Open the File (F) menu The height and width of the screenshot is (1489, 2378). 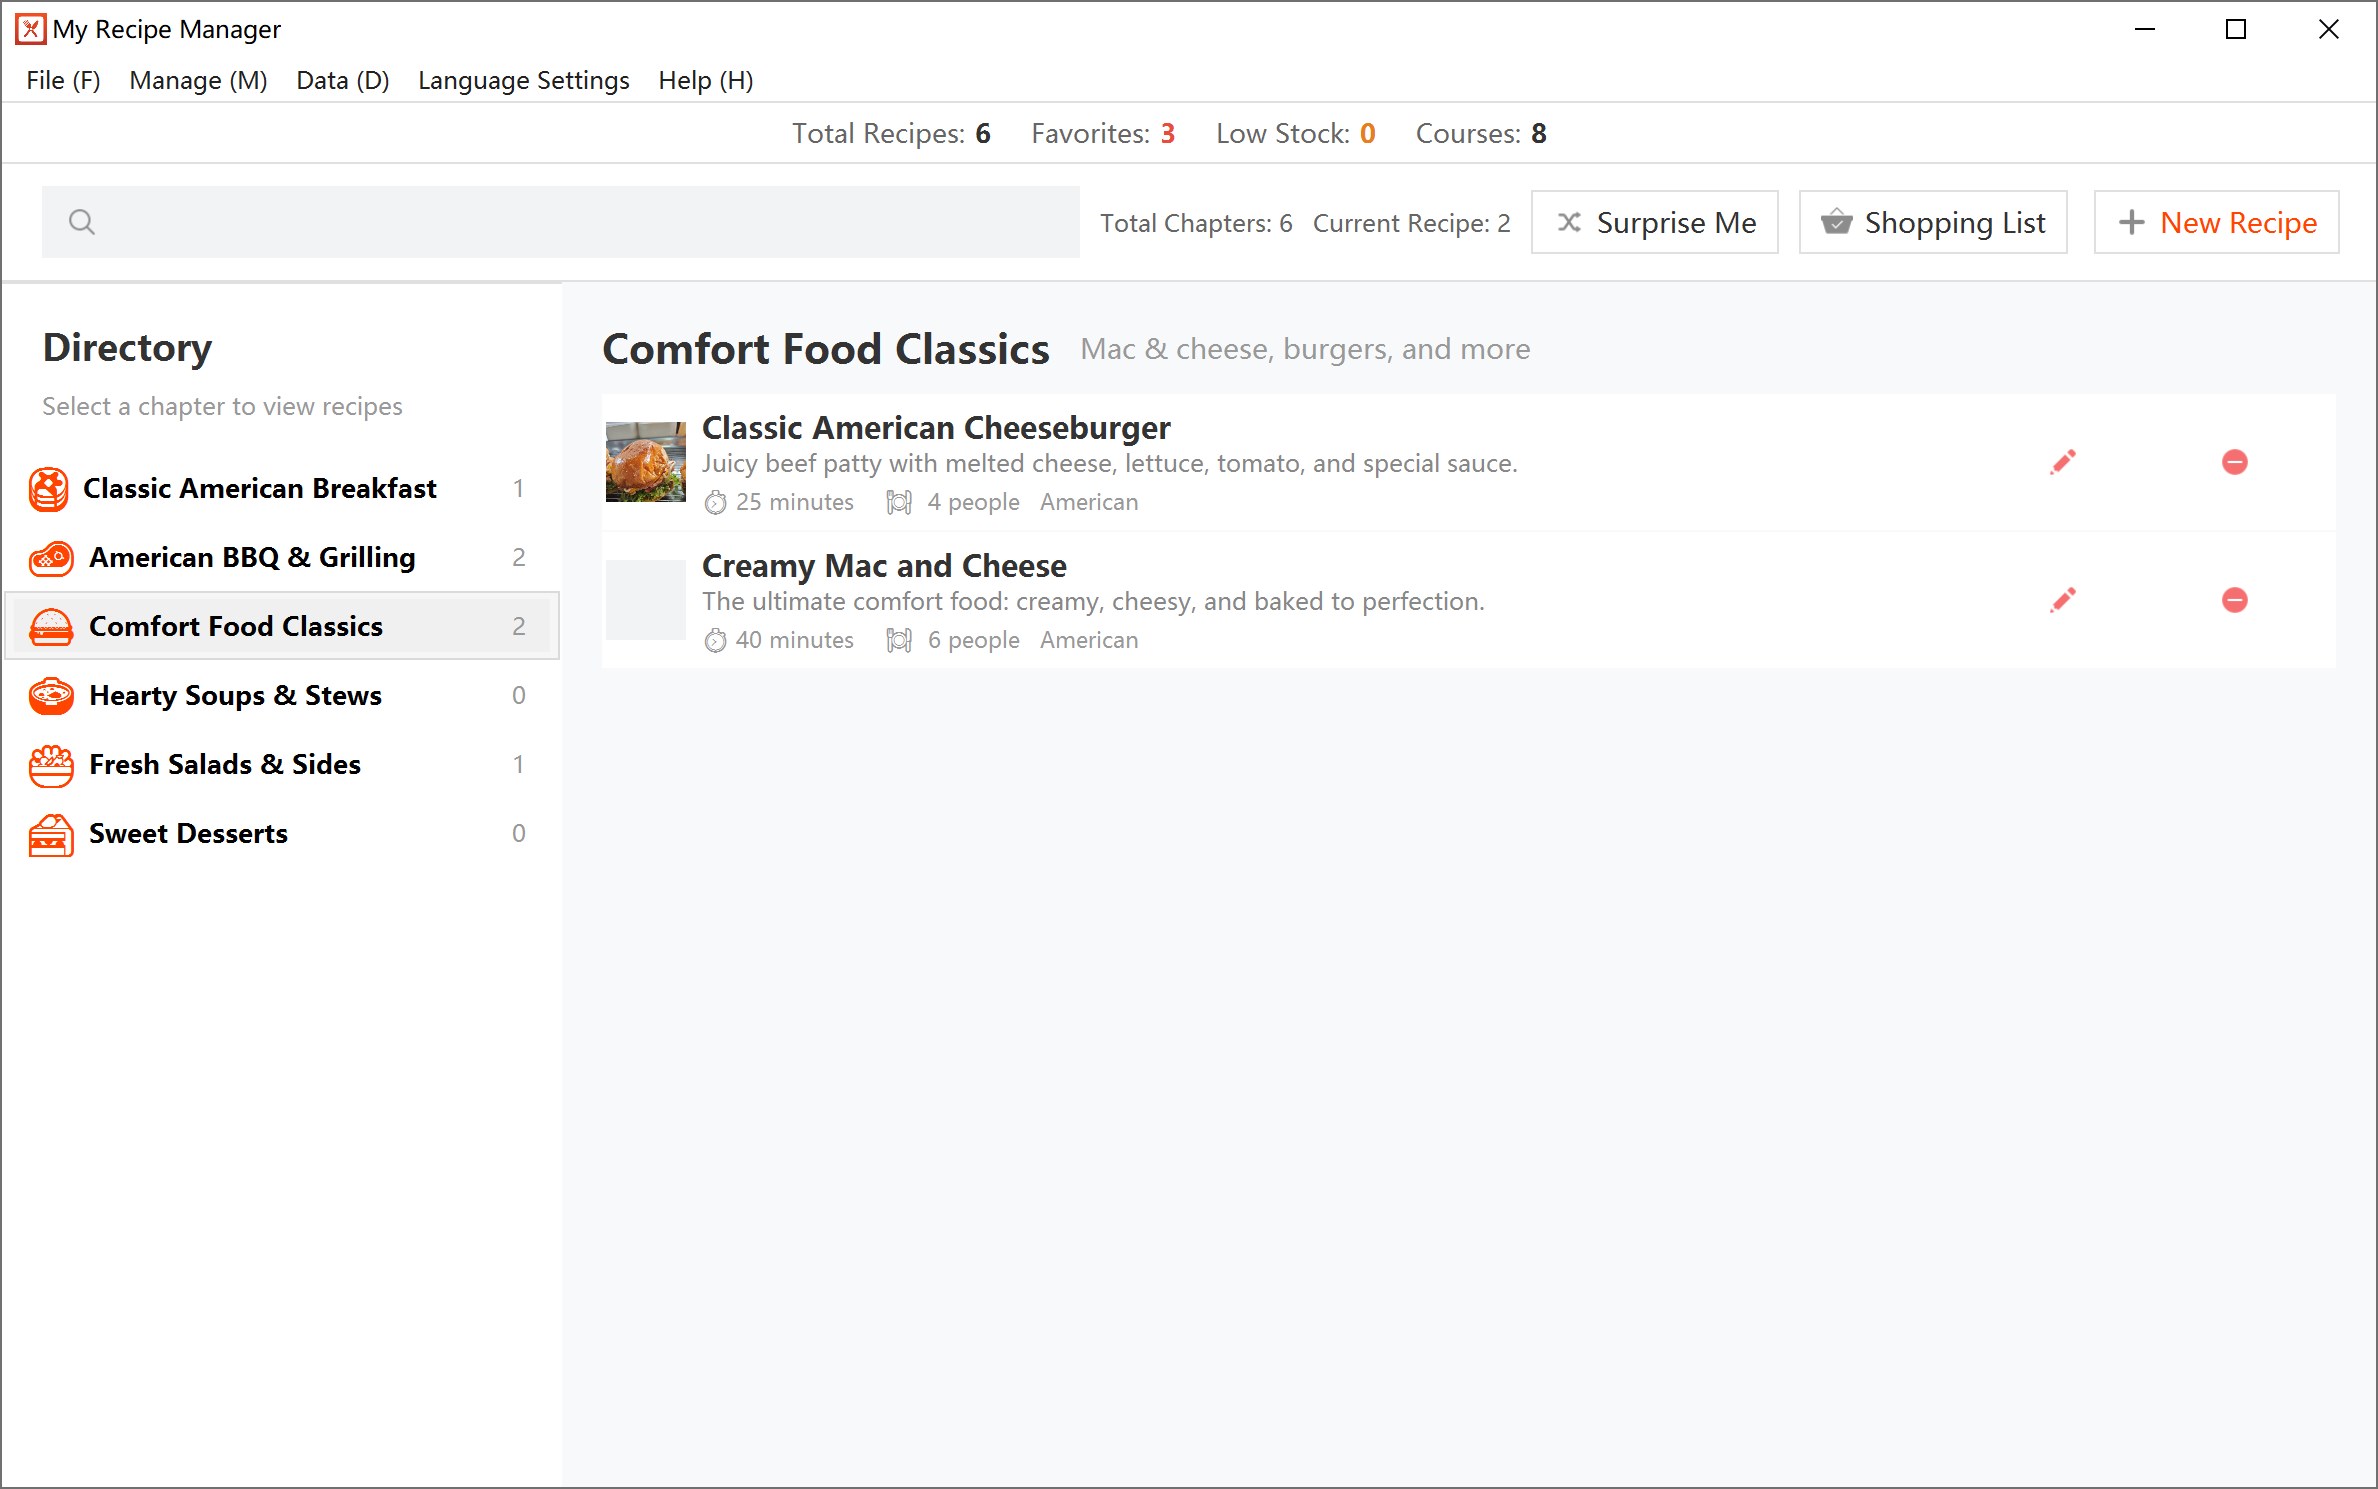tap(63, 80)
